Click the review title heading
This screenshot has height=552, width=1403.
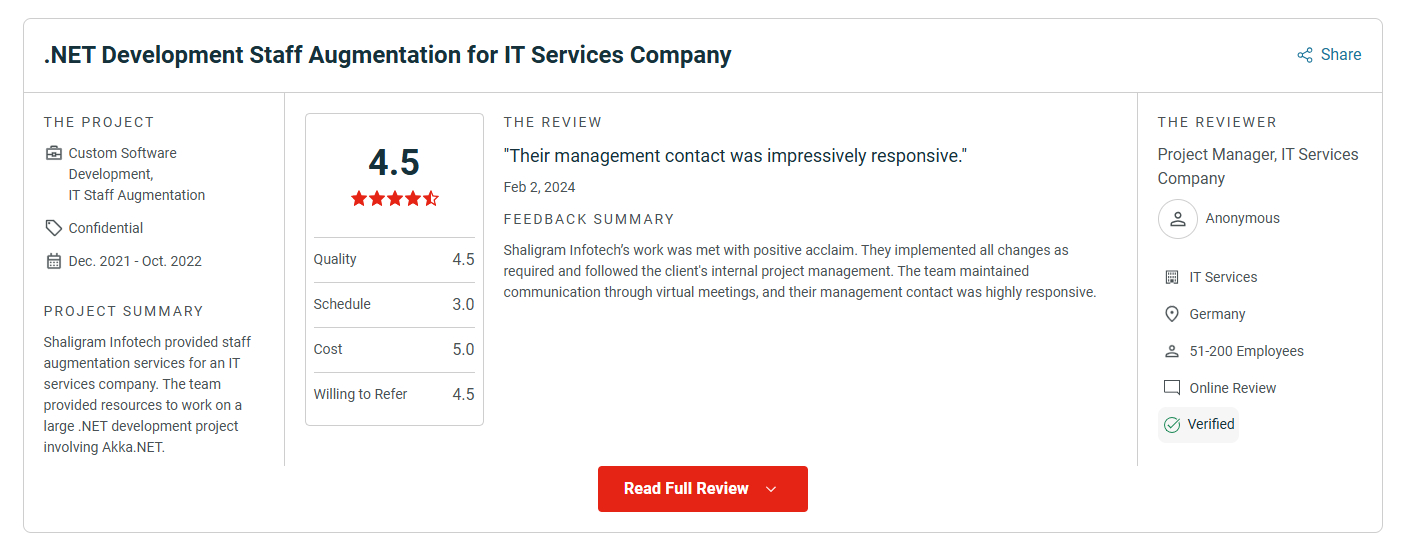[x=387, y=55]
